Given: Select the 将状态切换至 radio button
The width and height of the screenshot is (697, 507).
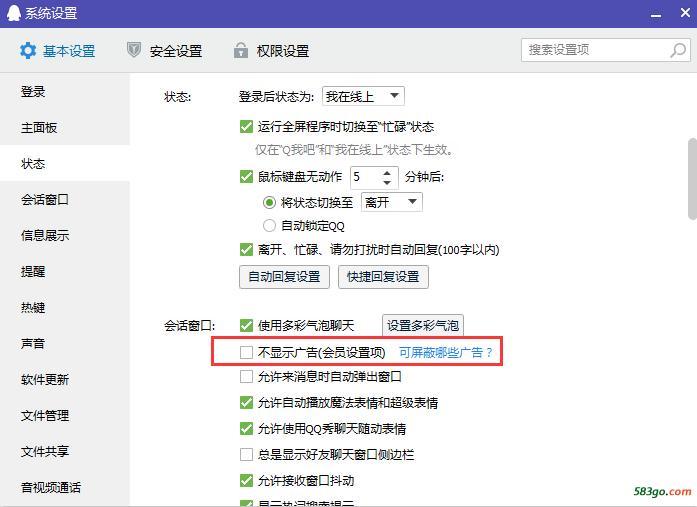Looking at the screenshot, I should [269, 203].
